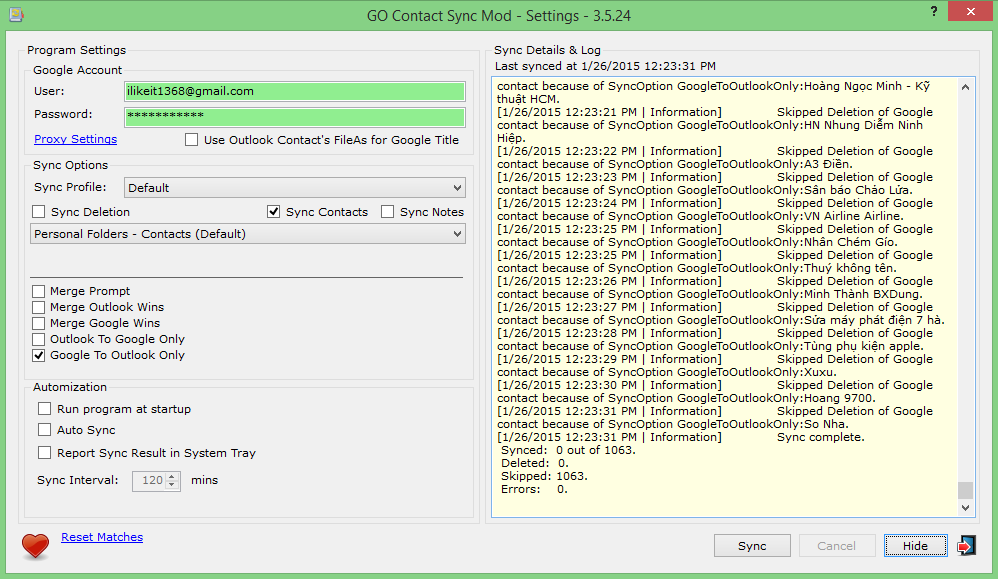Image resolution: width=998 pixels, height=579 pixels.
Task: Click the Password input field
Action: click(x=295, y=116)
